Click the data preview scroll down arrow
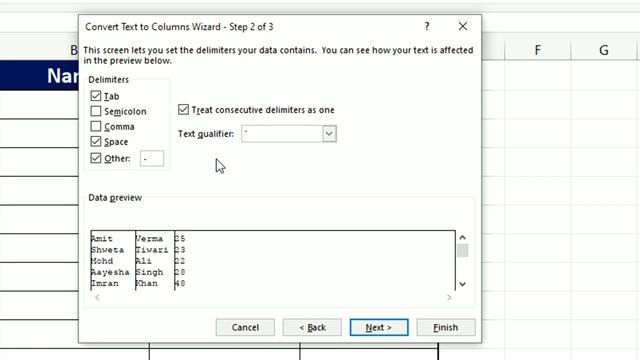The height and width of the screenshot is (360, 640). click(462, 284)
